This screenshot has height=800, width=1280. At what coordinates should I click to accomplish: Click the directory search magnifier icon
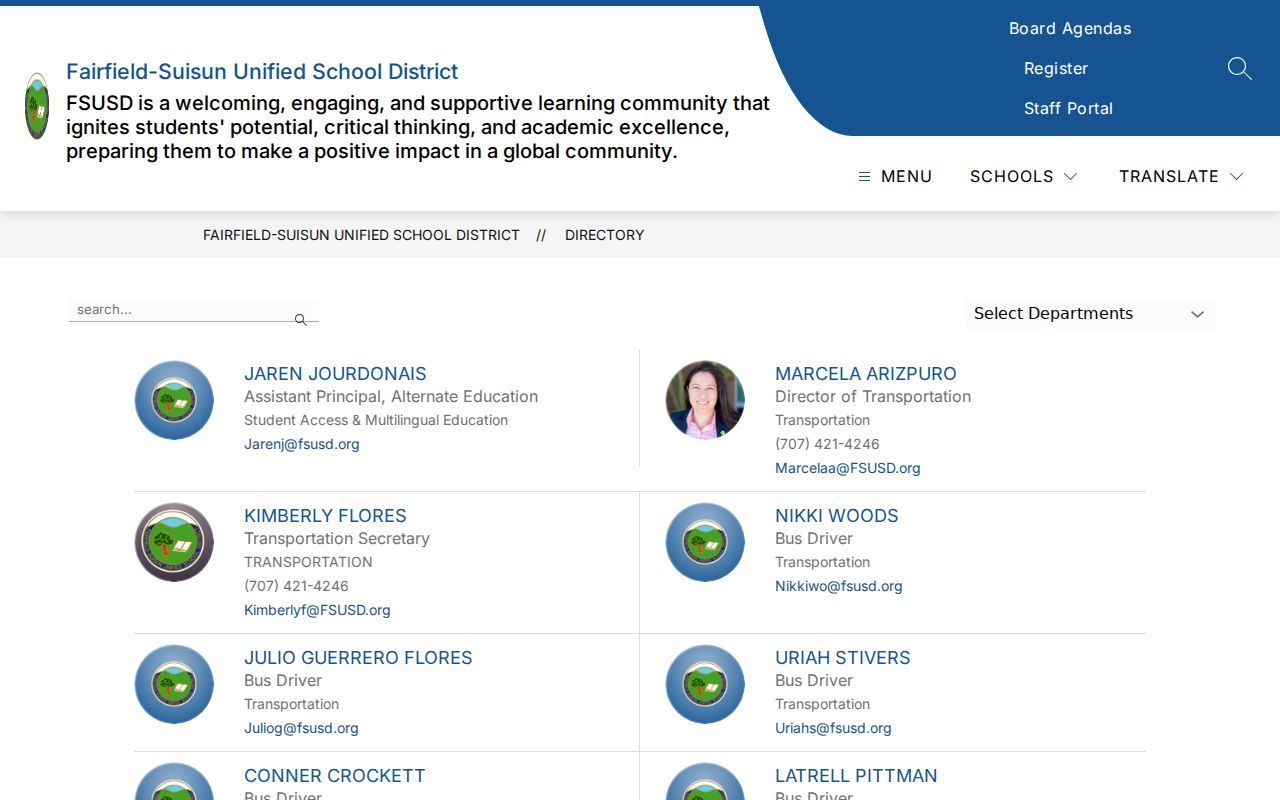point(300,320)
